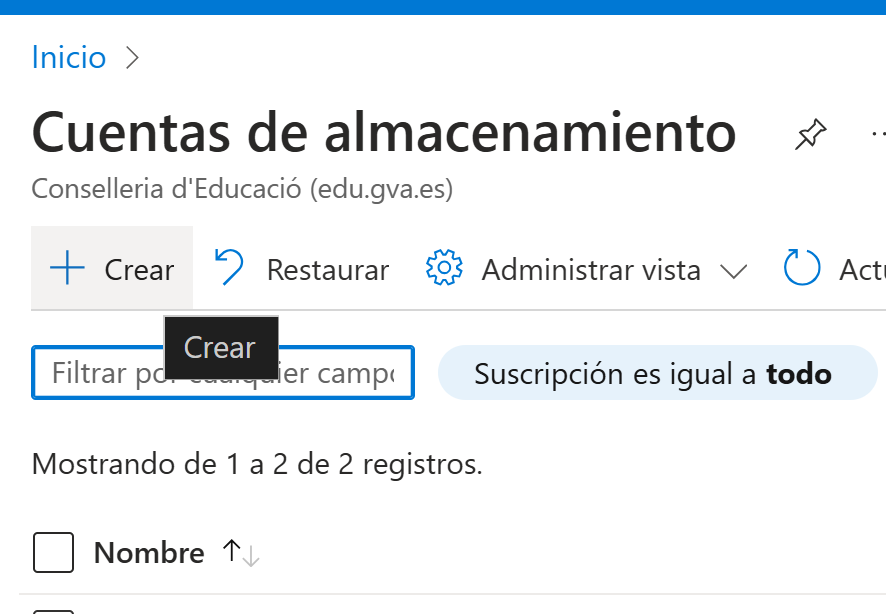This screenshot has height=614, width=886.
Task: Go to the Inicio breadcrumb link
Action: coord(69,58)
